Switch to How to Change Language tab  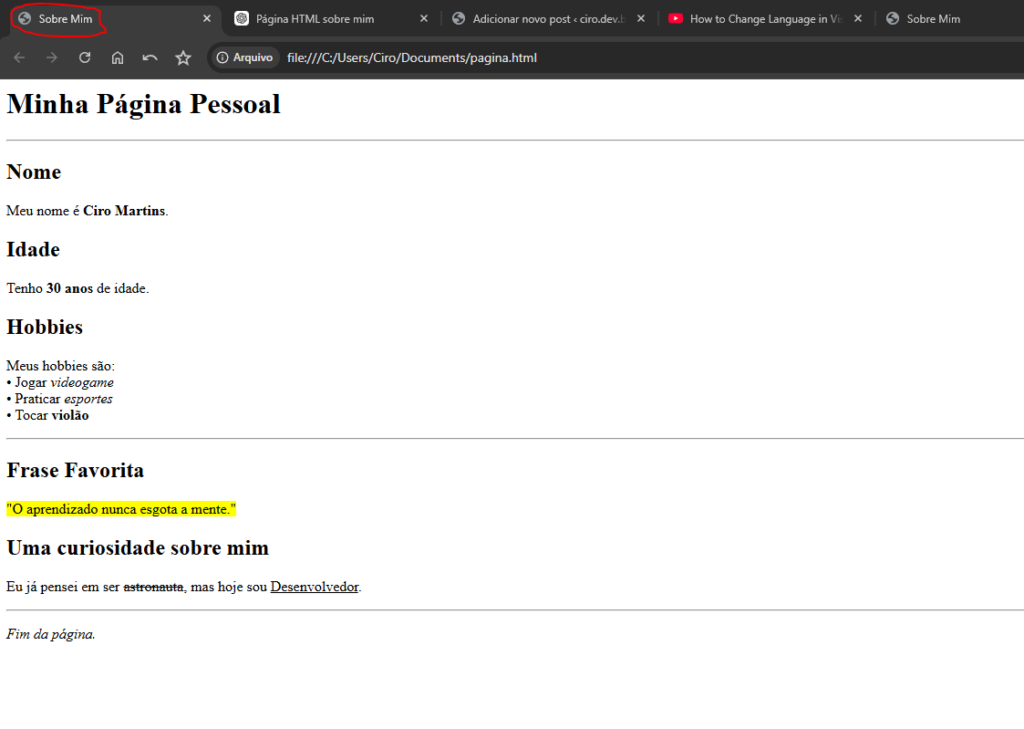point(765,19)
